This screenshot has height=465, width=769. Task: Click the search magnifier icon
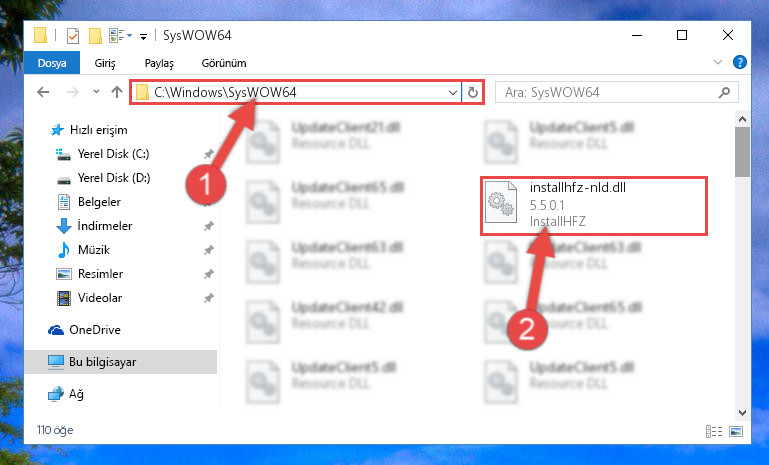pos(724,92)
